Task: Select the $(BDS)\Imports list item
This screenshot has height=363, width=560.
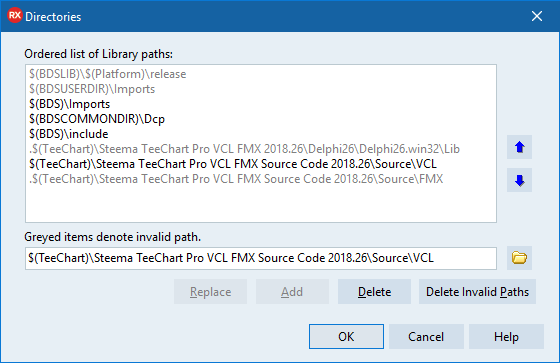Action: click(x=70, y=104)
